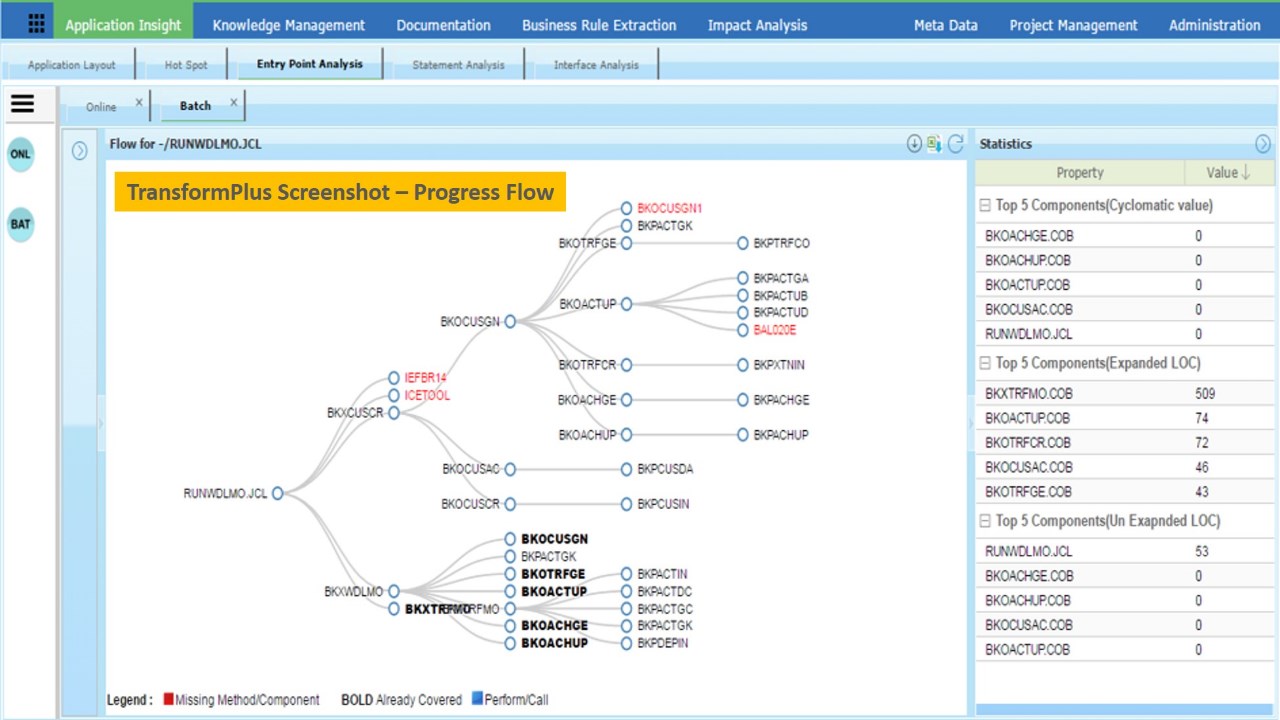Image resolution: width=1280 pixels, height=720 pixels.
Task: Click the BKXWDLMO node circle
Action: [394, 592]
